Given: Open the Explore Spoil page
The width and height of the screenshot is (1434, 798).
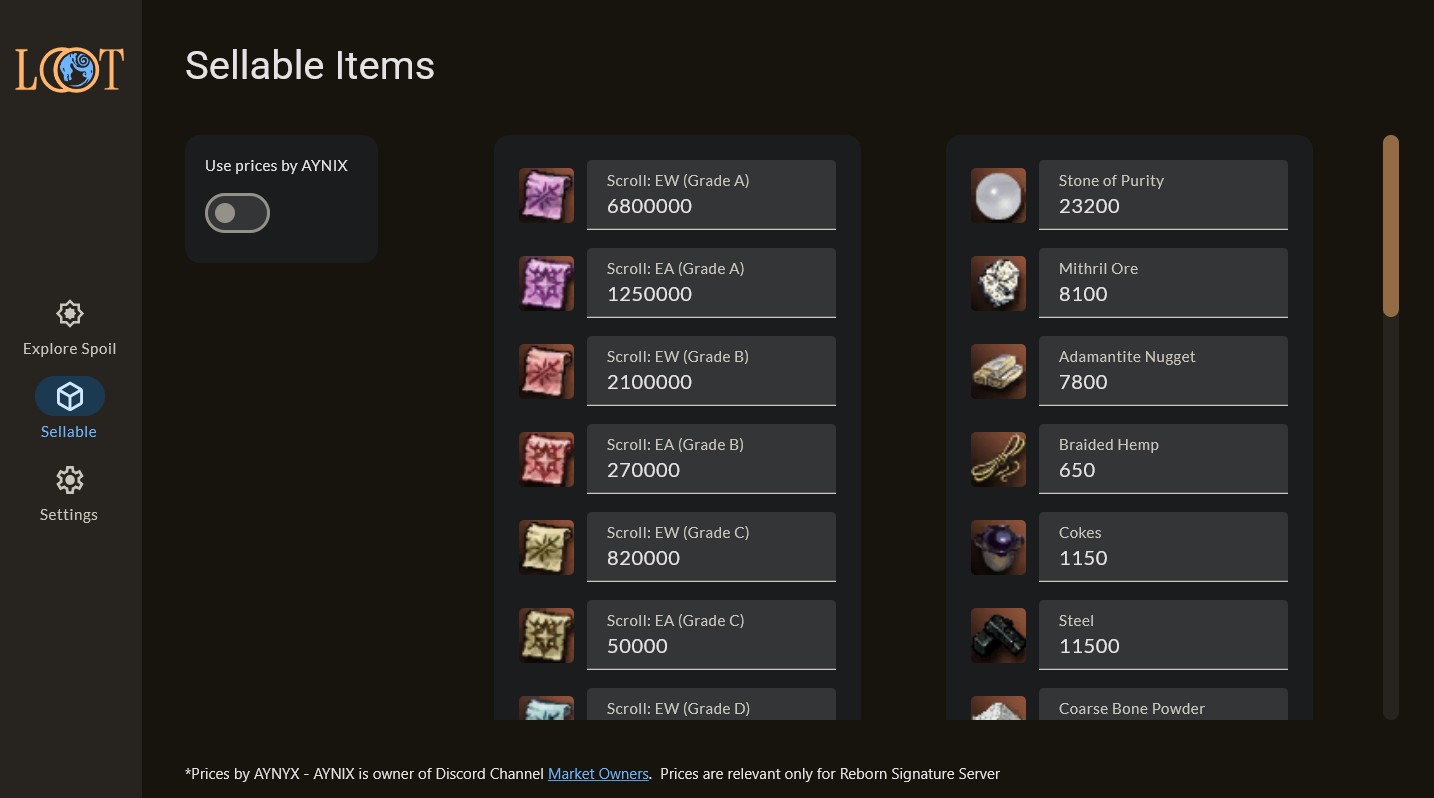Looking at the screenshot, I should click(69, 329).
